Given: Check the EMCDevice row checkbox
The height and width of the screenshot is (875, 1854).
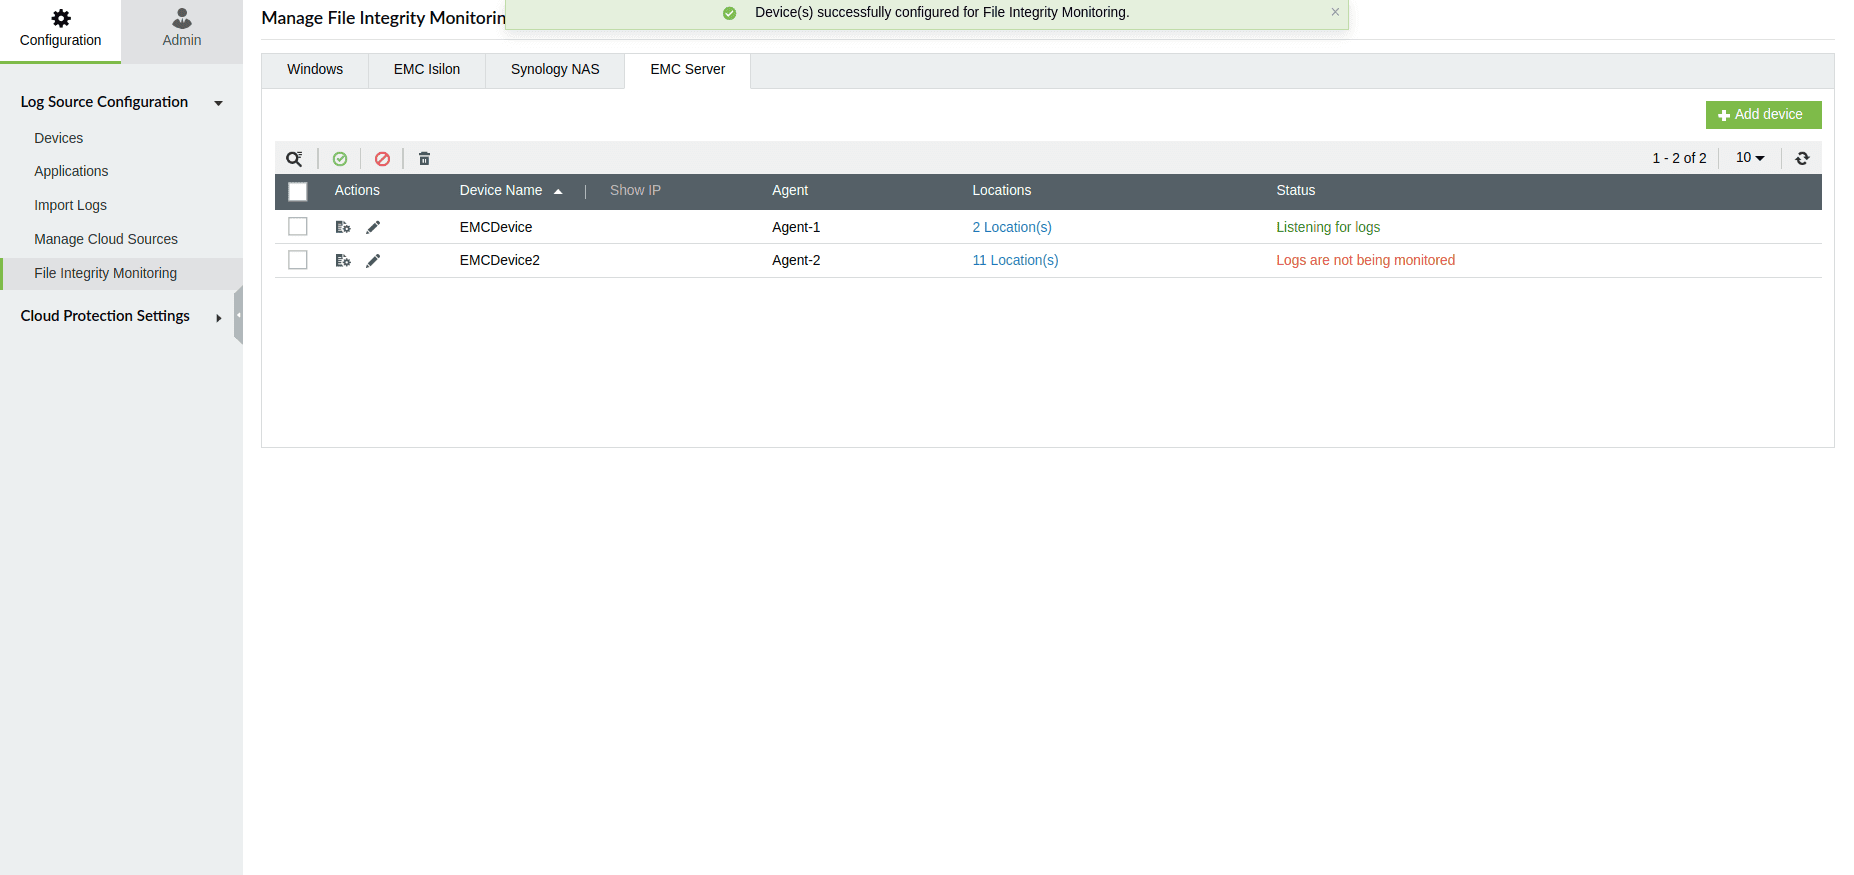Looking at the screenshot, I should pos(297,226).
